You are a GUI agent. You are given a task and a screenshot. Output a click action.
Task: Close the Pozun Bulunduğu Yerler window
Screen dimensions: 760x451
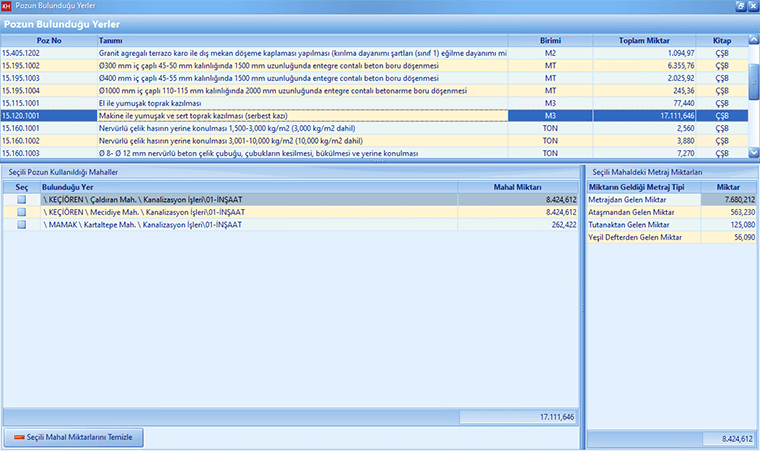(x=751, y=6)
